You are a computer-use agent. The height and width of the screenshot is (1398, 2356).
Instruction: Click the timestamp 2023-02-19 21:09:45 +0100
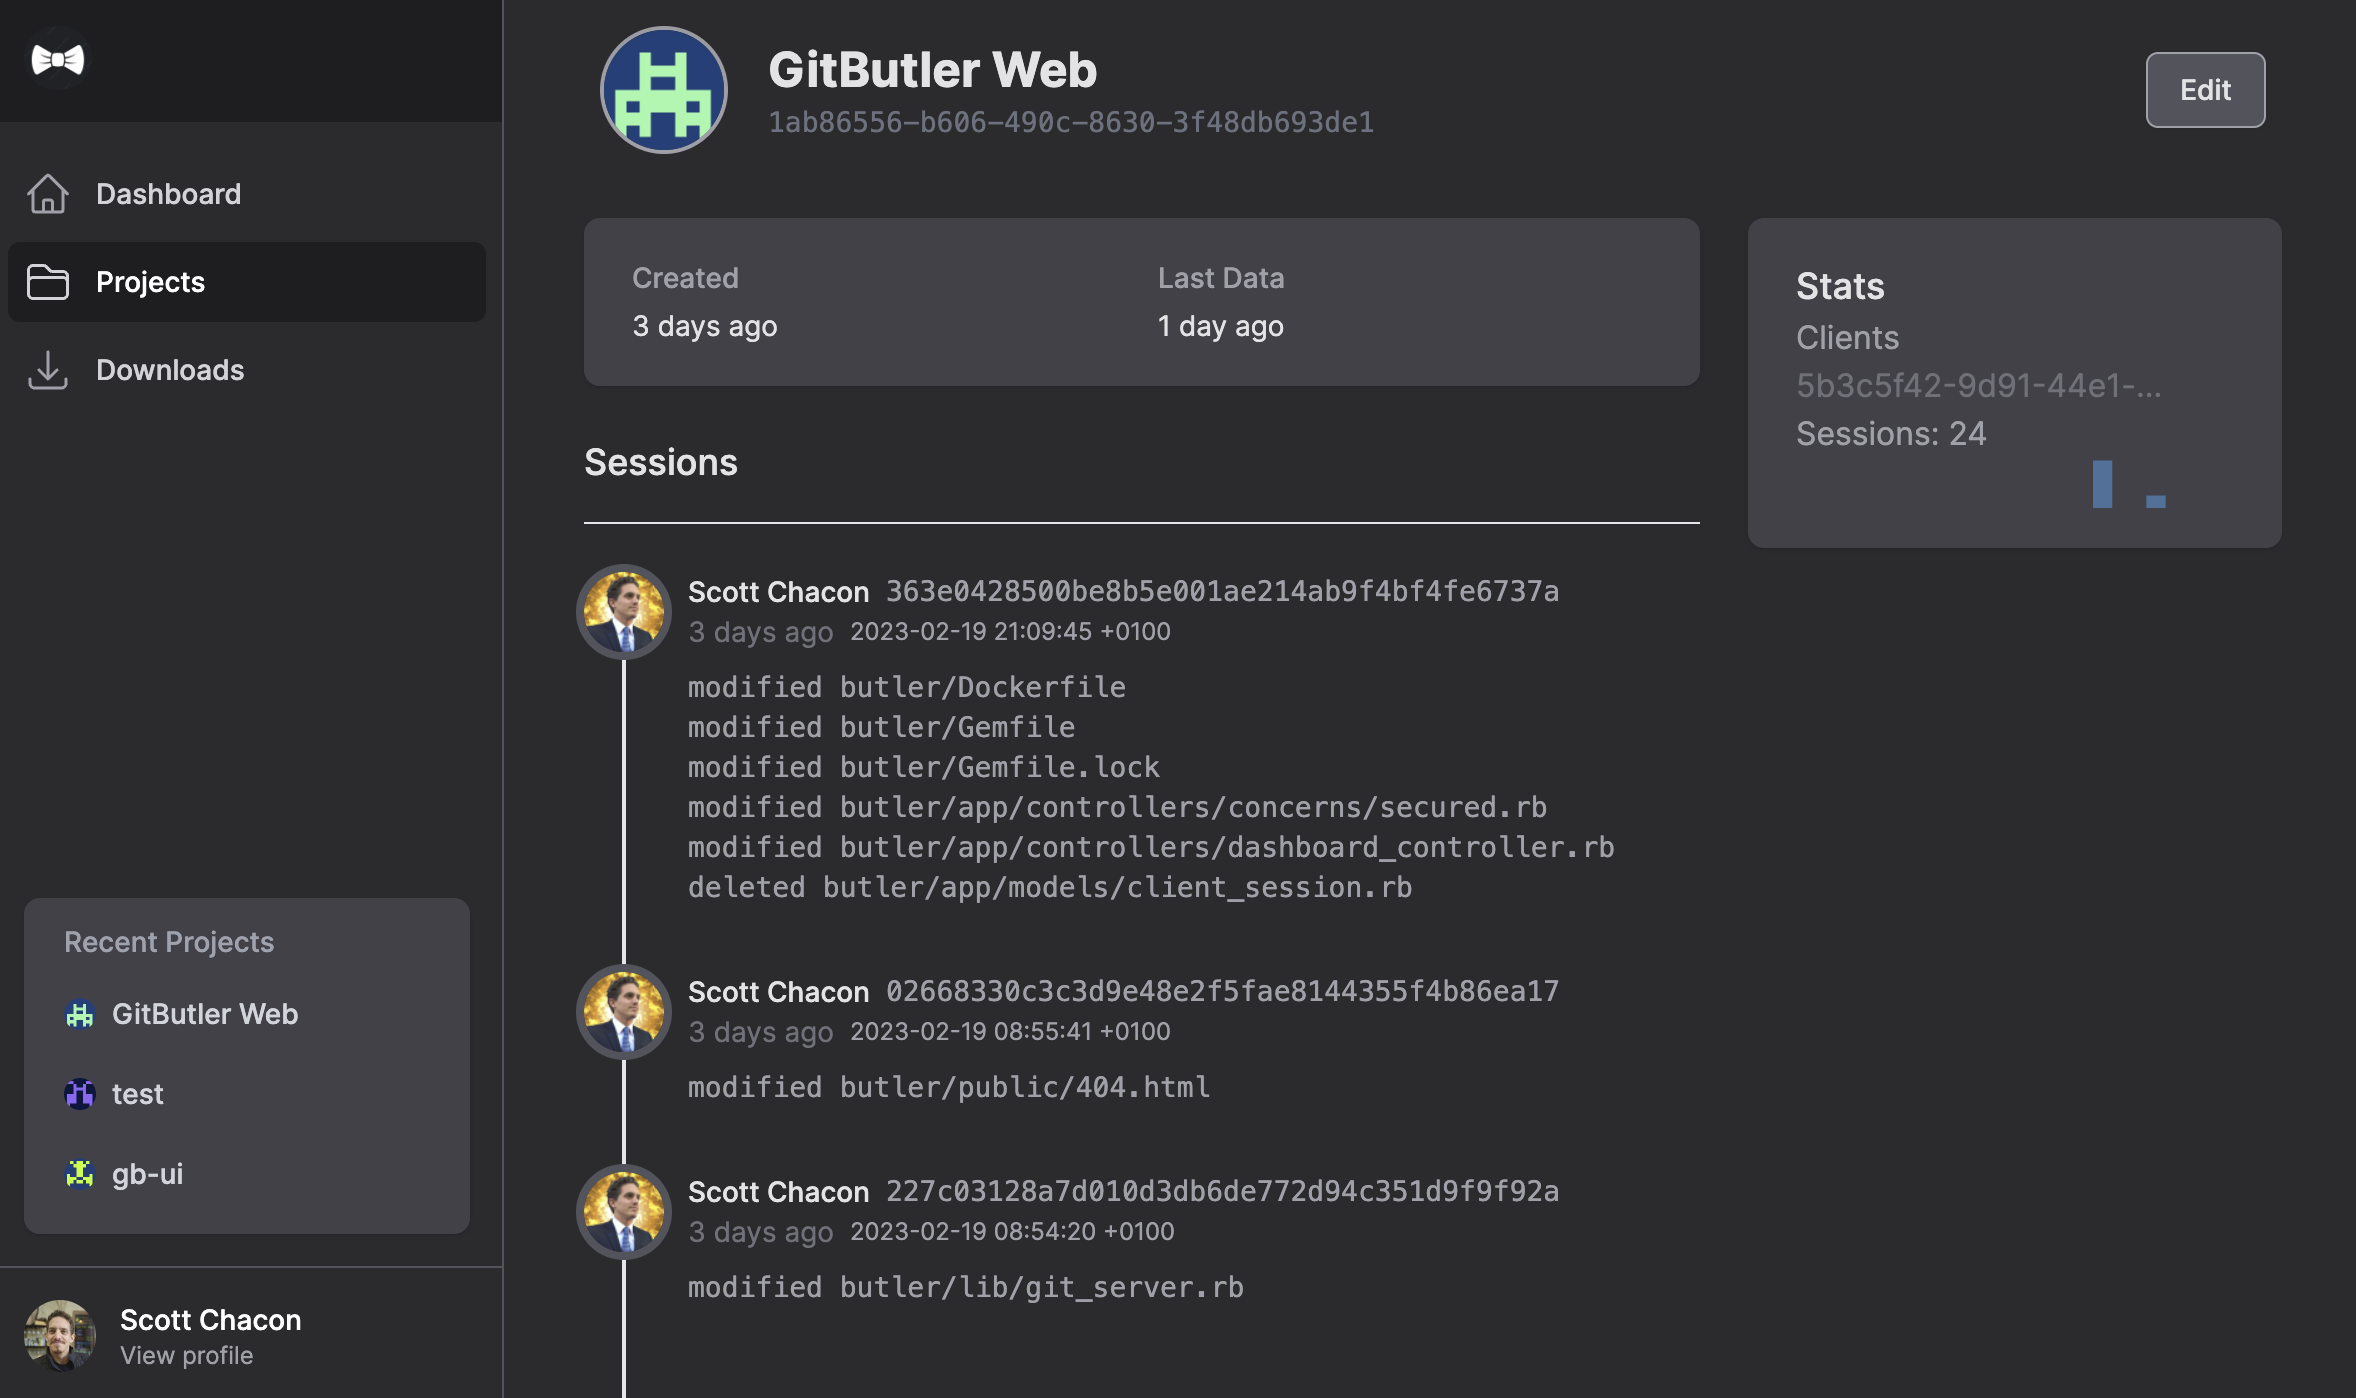(x=1010, y=631)
